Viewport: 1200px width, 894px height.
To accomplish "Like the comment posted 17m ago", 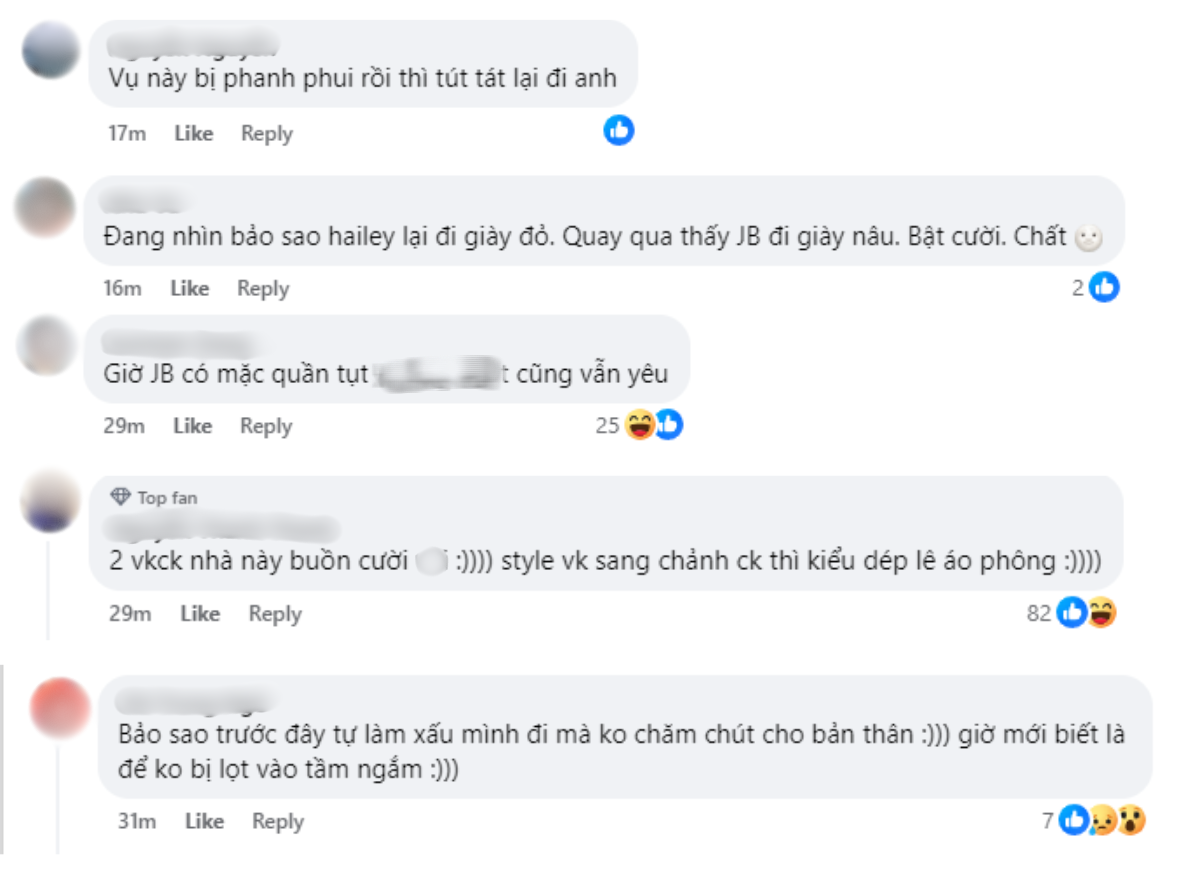I will [194, 133].
